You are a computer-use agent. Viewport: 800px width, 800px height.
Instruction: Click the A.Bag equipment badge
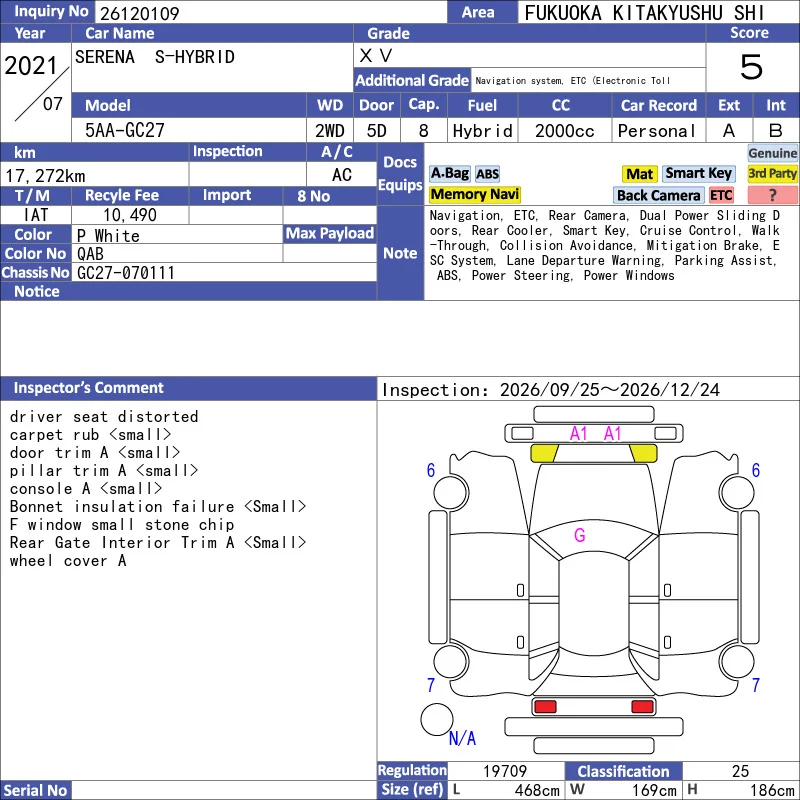tap(449, 173)
